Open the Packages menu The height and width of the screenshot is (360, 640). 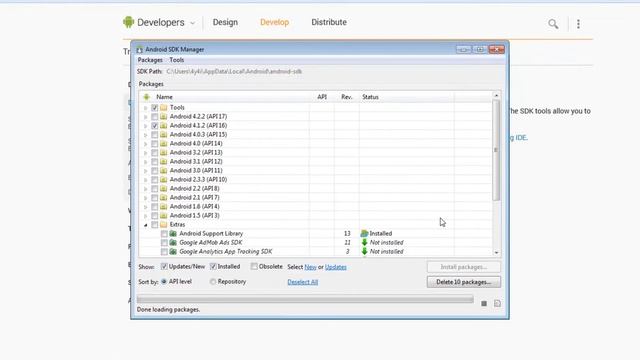(x=150, y=60)
